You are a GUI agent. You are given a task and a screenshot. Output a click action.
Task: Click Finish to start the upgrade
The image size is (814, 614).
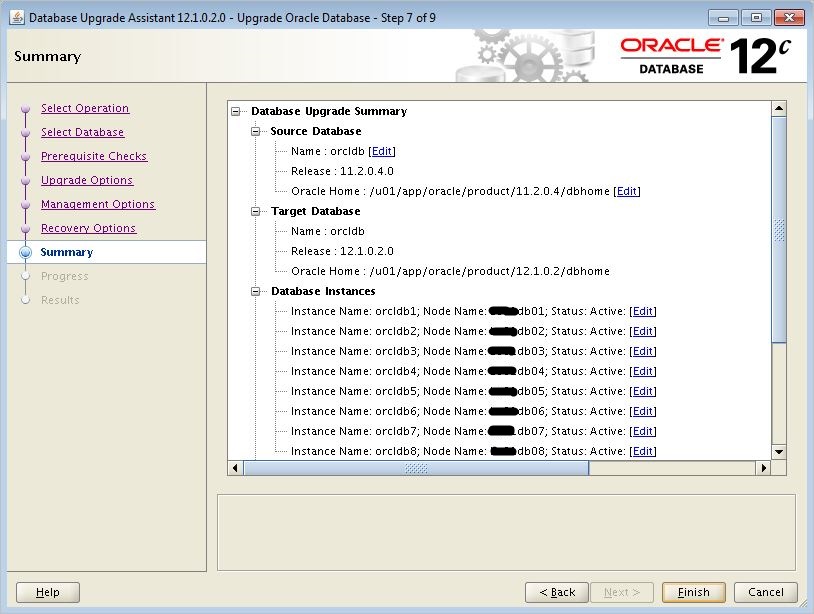click(x=694, y=592)
